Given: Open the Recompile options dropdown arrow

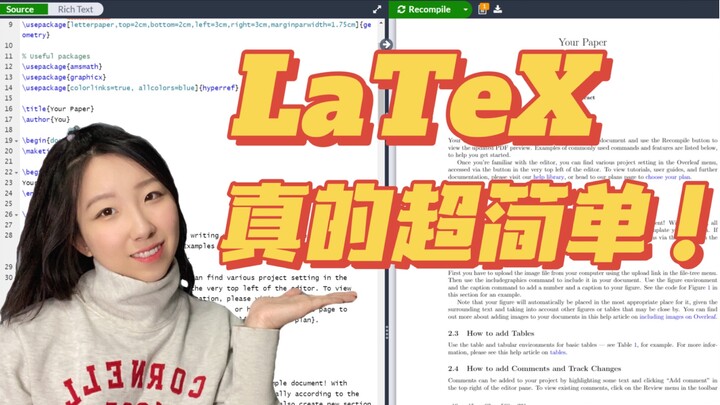Looking at the screenshot, I should (466, 9).
